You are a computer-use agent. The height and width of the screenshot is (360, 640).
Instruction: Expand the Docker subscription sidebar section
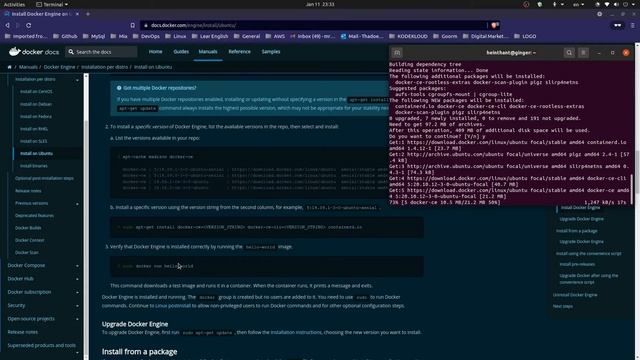point(77,293)
